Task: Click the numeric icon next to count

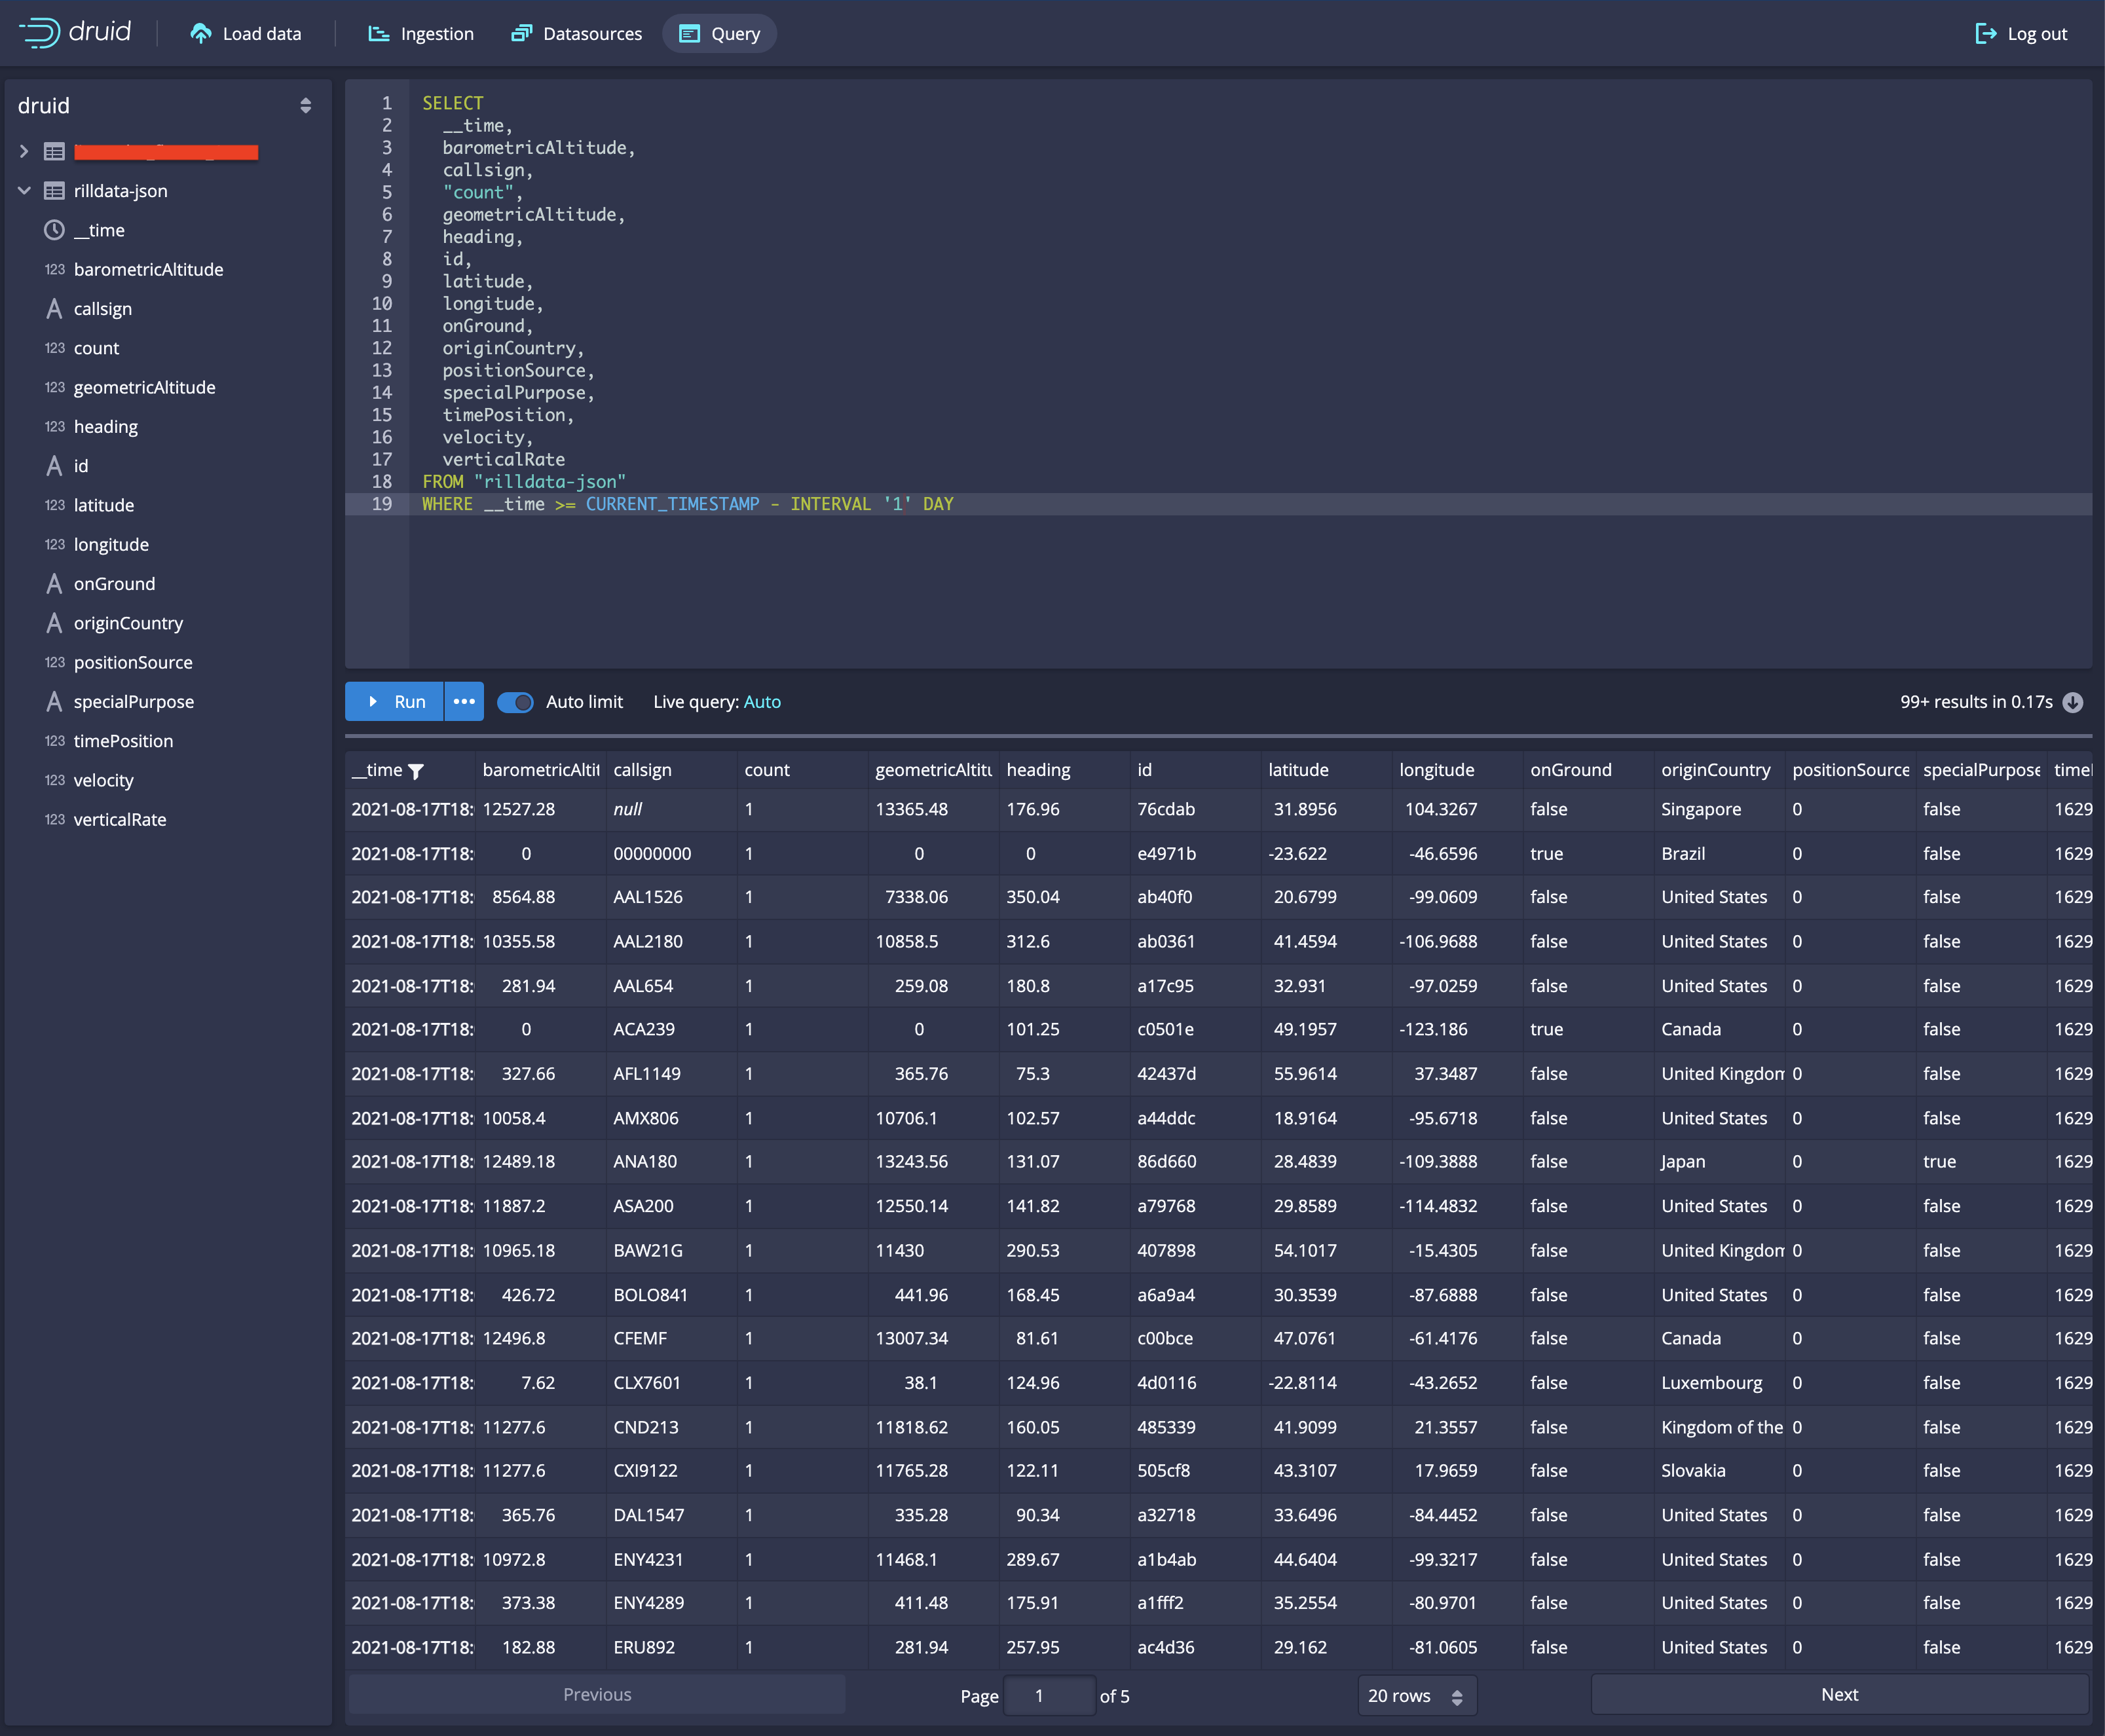Action: [x=54, y=348]
